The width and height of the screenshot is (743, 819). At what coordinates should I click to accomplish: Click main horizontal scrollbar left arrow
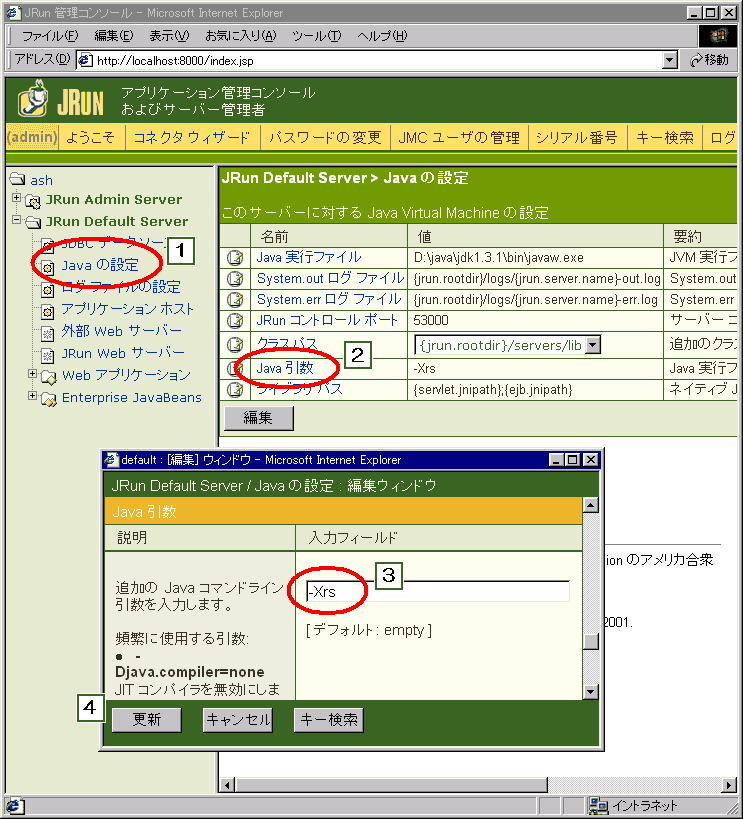click(x=227, y=785)
